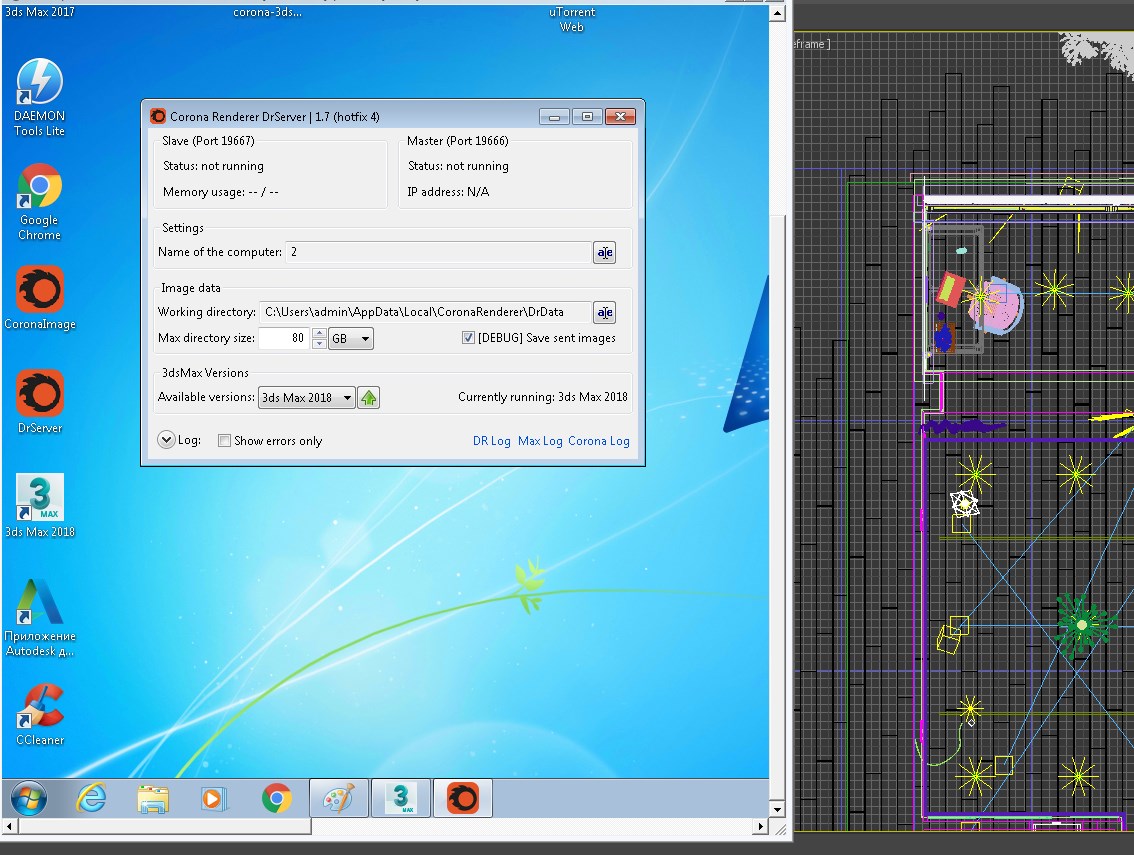The image size is (1134, 855).
Task: Decrease Max directory size with down arrow
Action: [x=319, y=344]
